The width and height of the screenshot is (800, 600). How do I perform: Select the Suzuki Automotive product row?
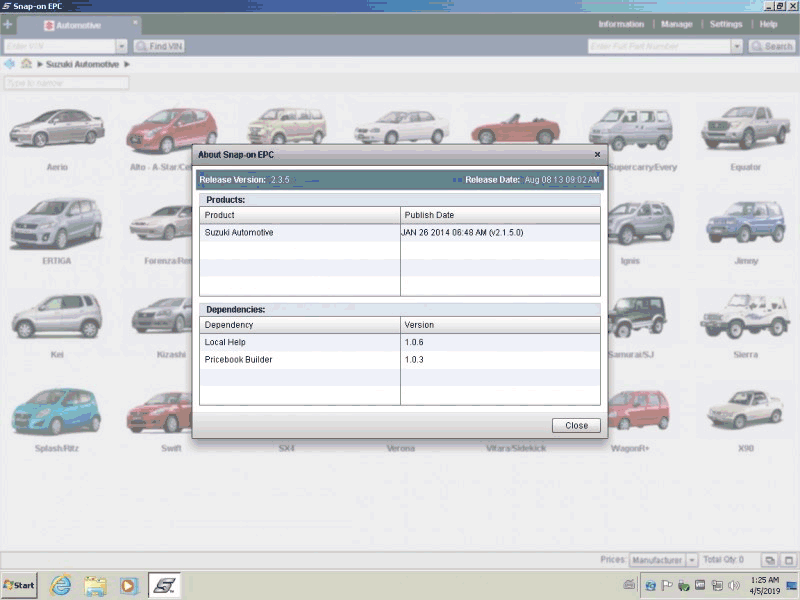click(x=400, y=233)
